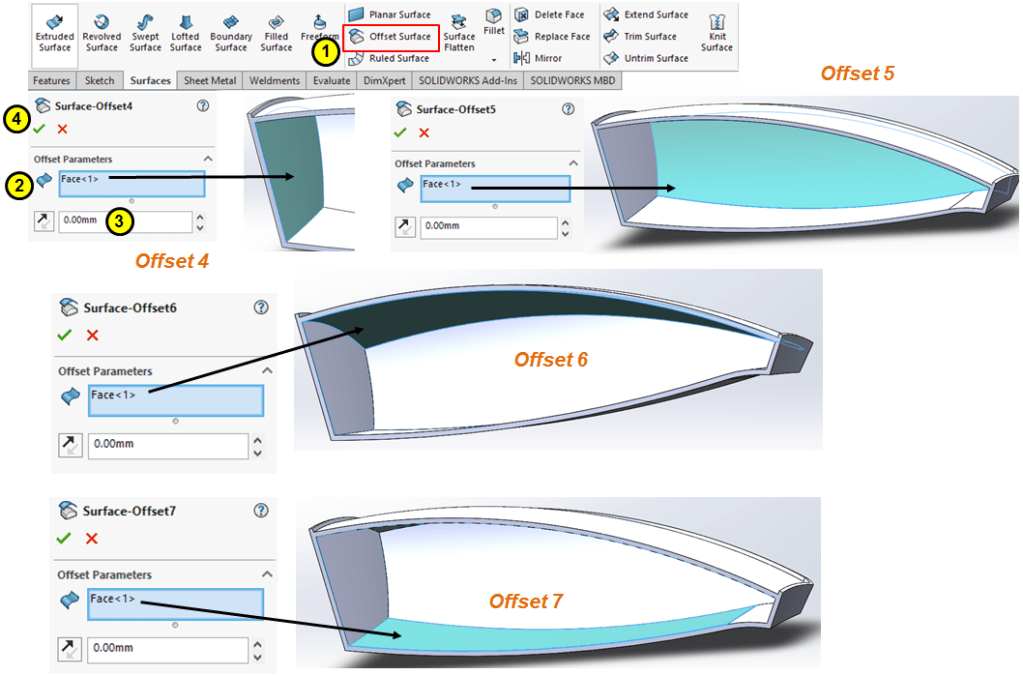The width and height of the screenshot is (1023, 675).
Task: Collapse Offset Parameters section of Surface-Offset6
Action: [x=267, y=371]
